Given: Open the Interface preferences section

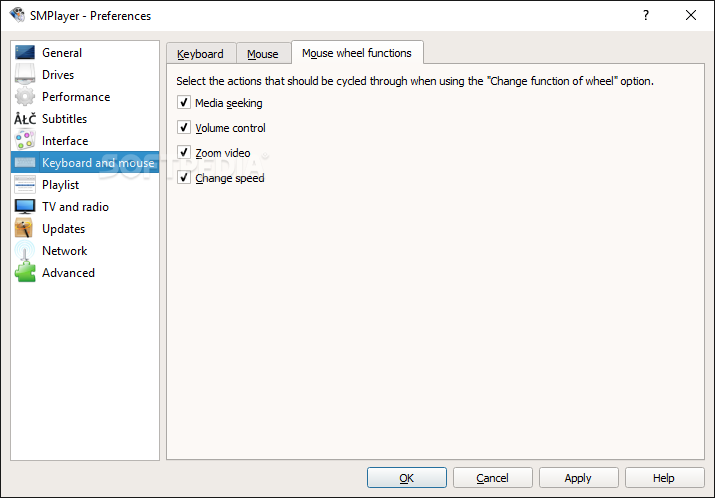Looking at the screenshot, I should coord(85,140).
